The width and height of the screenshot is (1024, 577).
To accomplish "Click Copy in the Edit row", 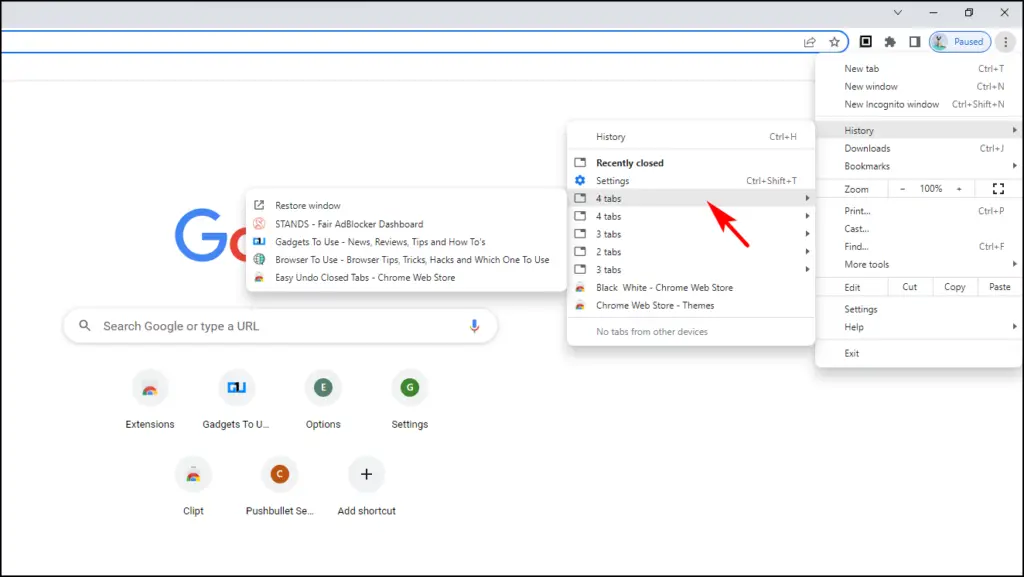I will (955, 287).
